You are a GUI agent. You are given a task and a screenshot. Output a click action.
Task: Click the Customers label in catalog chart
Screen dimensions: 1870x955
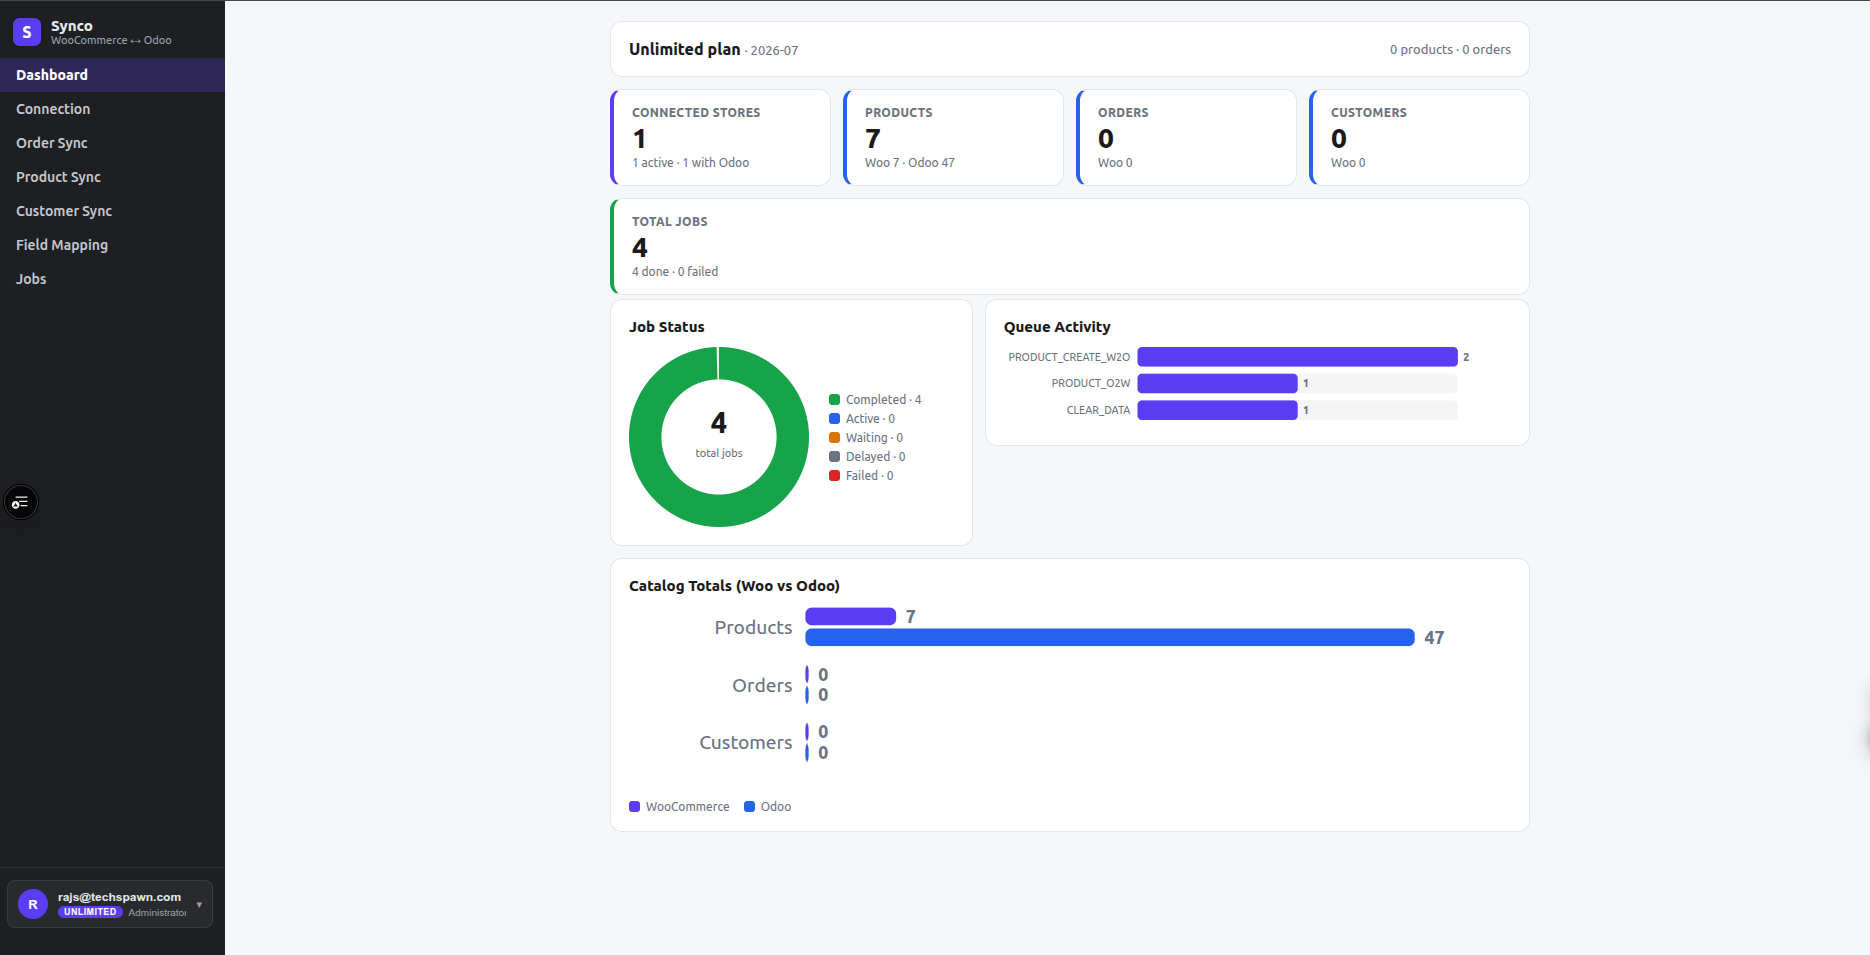tap(746, 743)
